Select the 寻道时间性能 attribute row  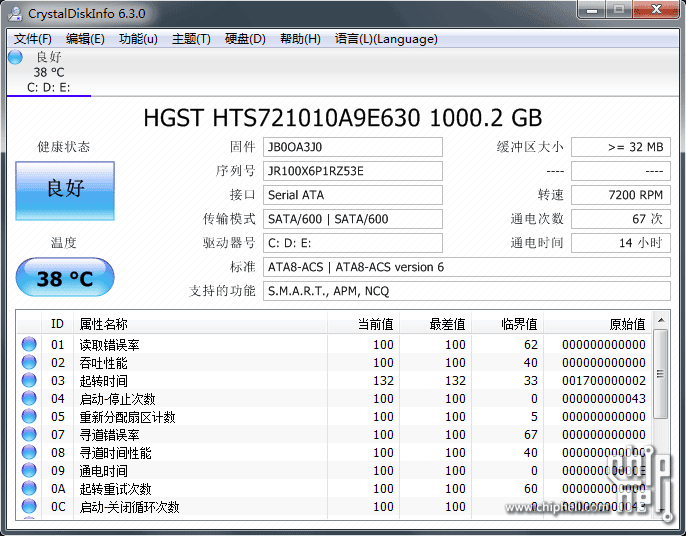click(335, 452)
